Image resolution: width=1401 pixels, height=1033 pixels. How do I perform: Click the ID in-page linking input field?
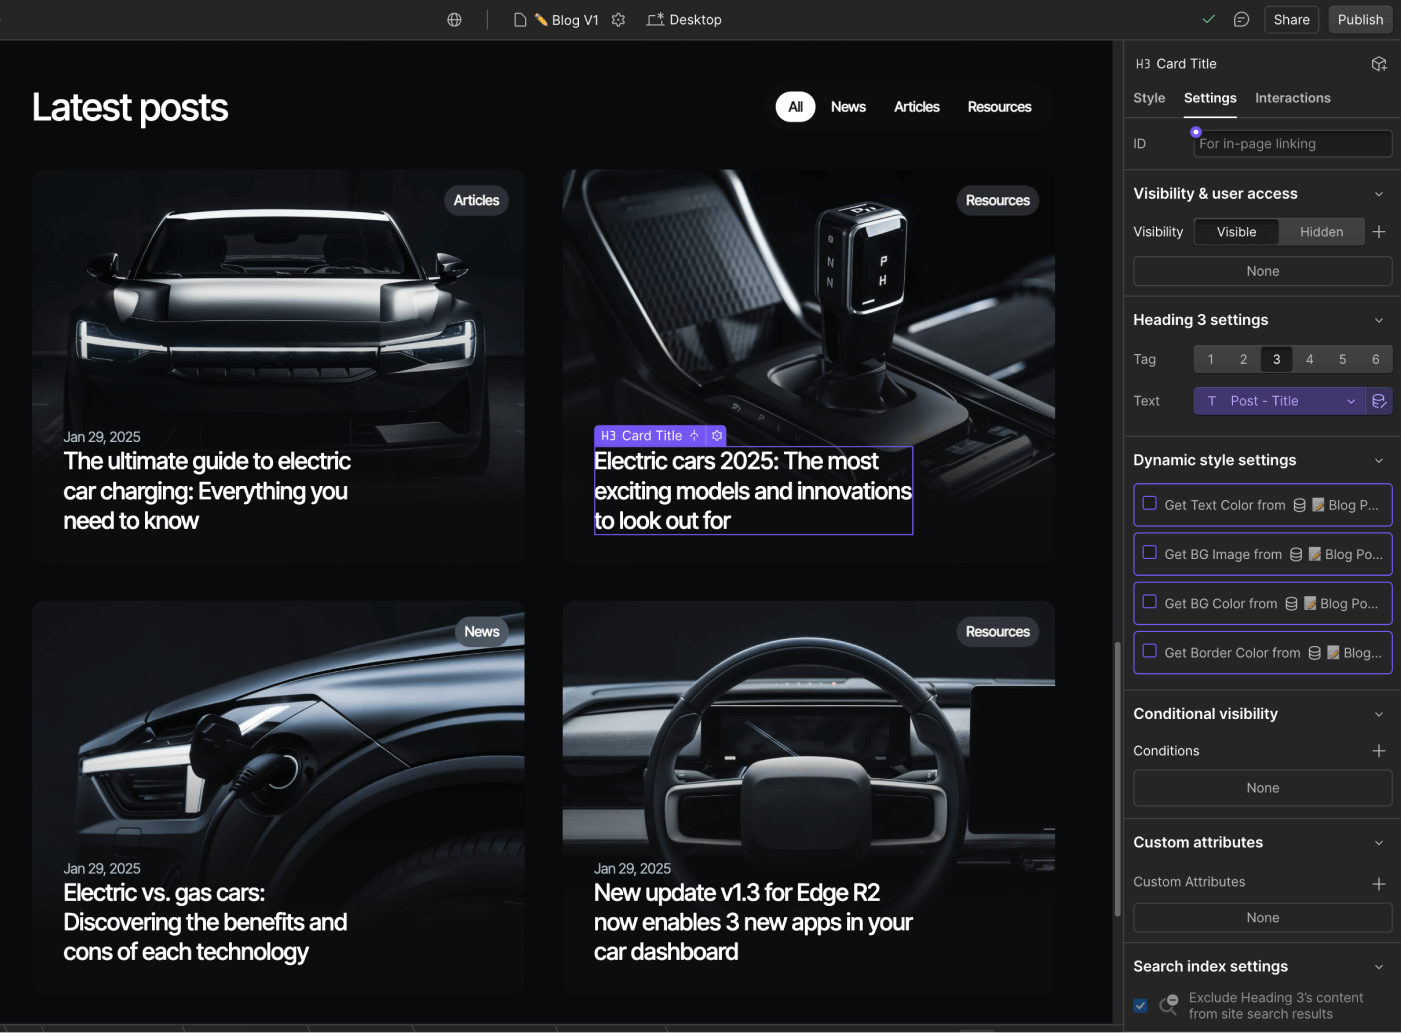[1291, 143]
